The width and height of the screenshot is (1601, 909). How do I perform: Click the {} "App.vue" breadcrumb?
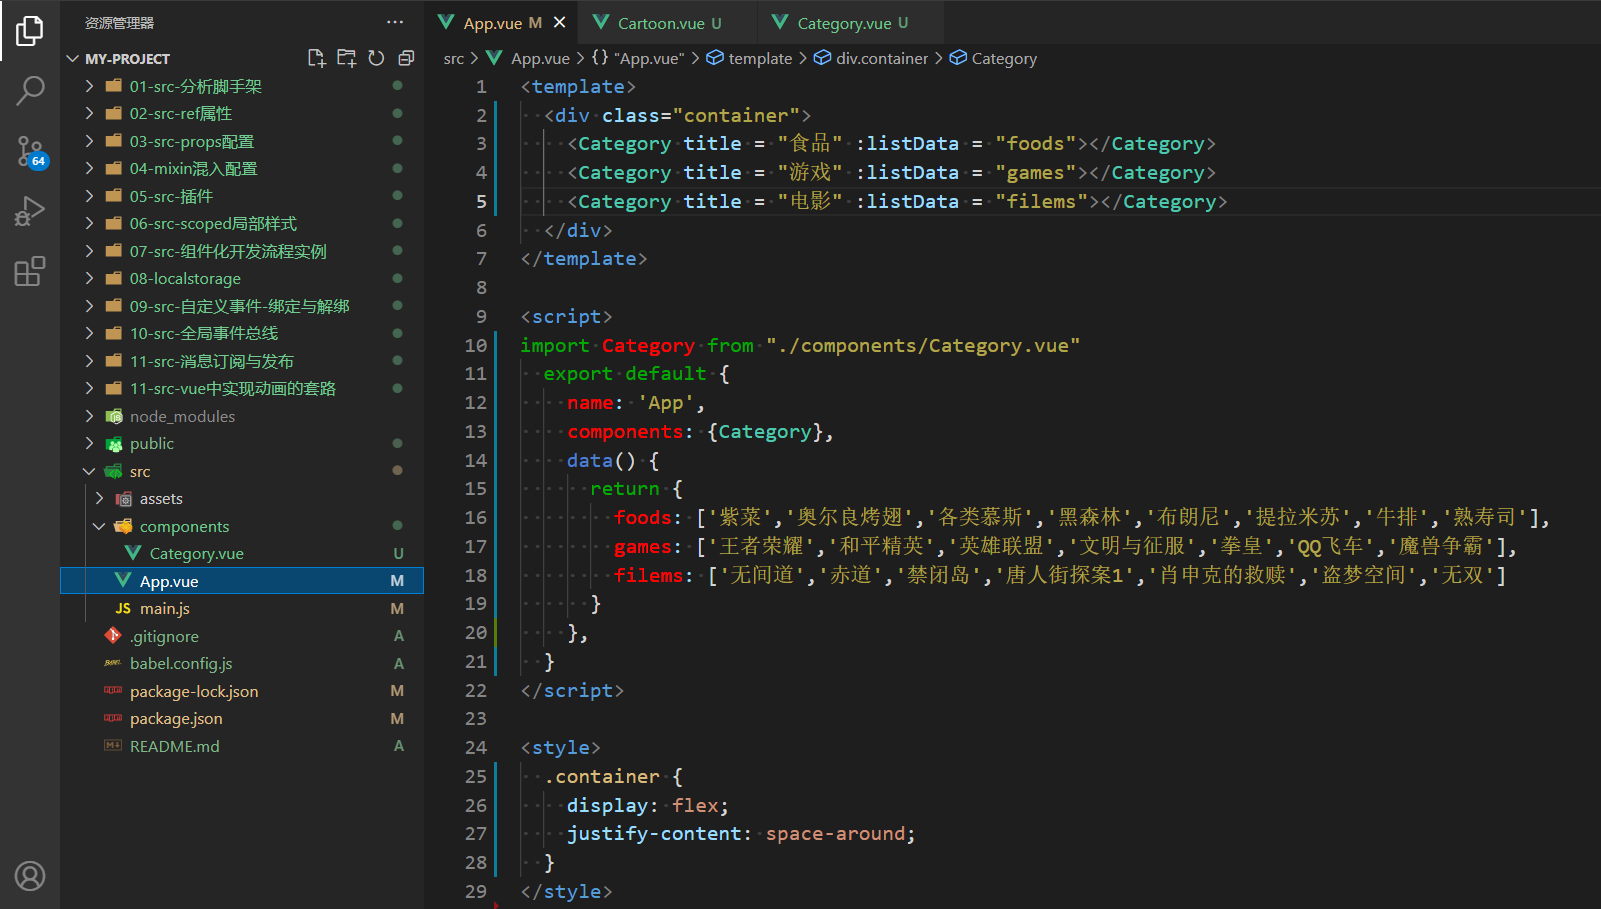click(x=639, y=59)
